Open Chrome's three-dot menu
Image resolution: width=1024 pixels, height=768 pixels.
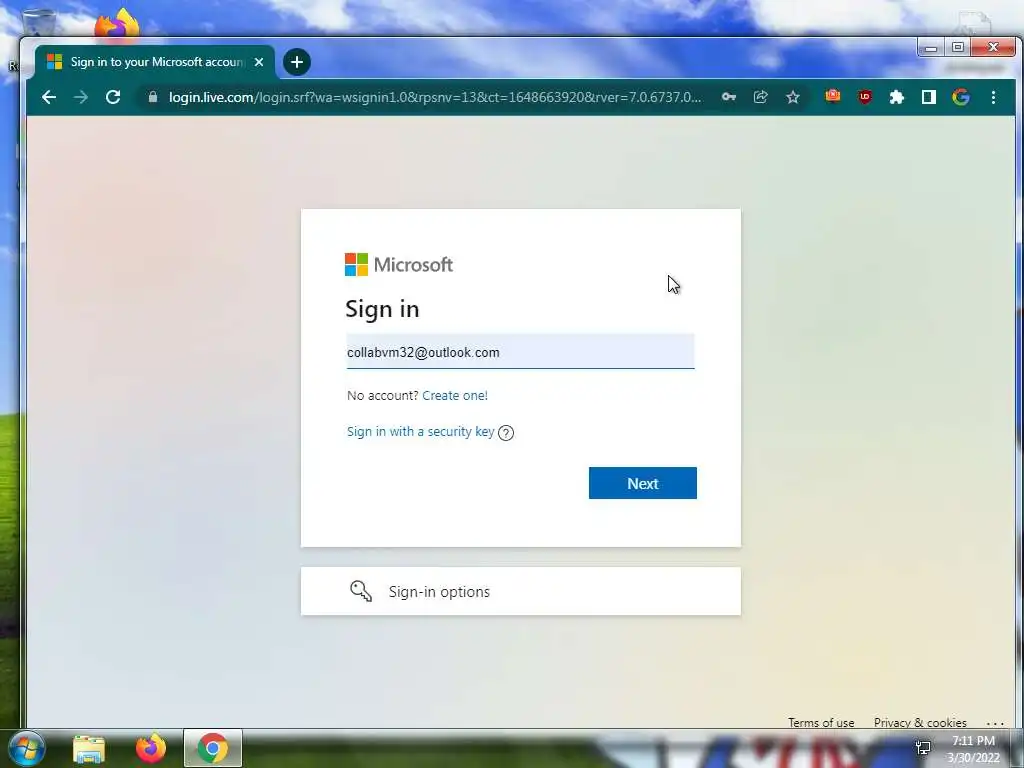coord(993,97)
